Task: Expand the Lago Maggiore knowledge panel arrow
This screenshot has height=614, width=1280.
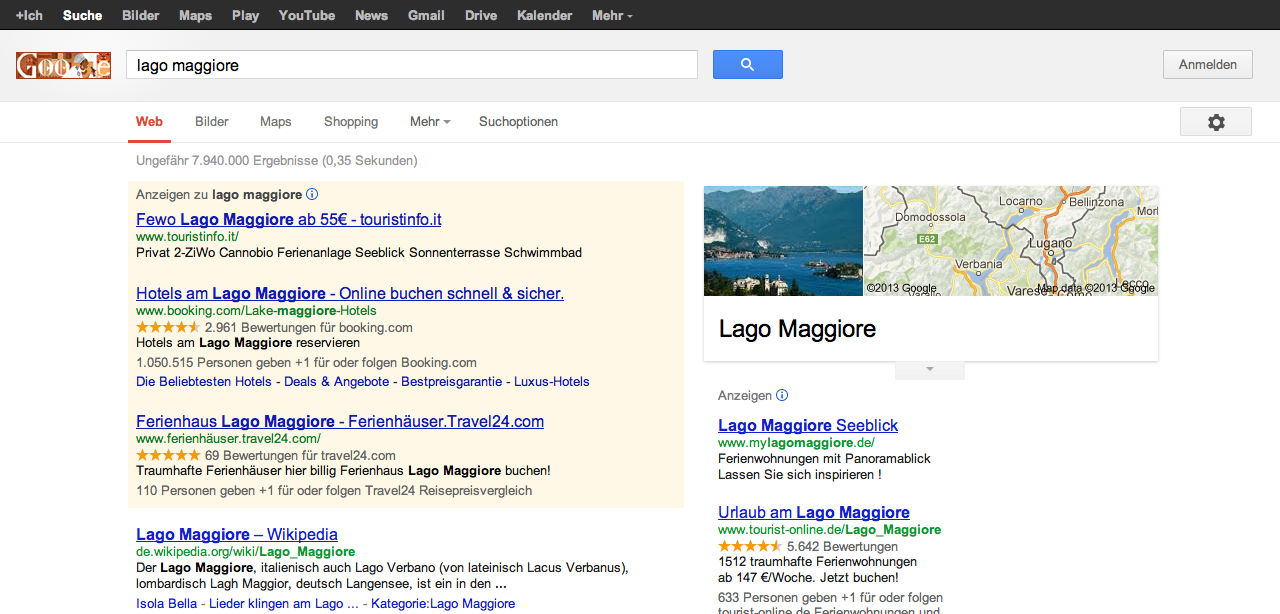Action: point(929,370)
